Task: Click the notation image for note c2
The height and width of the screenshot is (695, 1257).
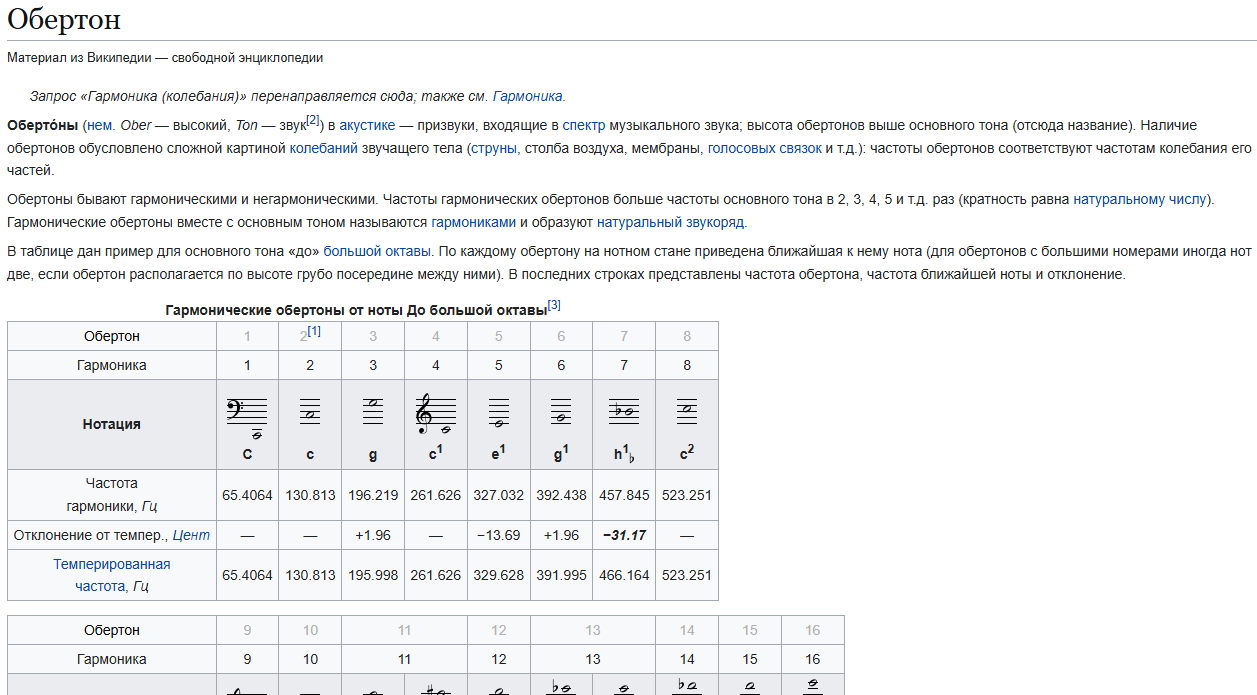Action: point(687,410)
